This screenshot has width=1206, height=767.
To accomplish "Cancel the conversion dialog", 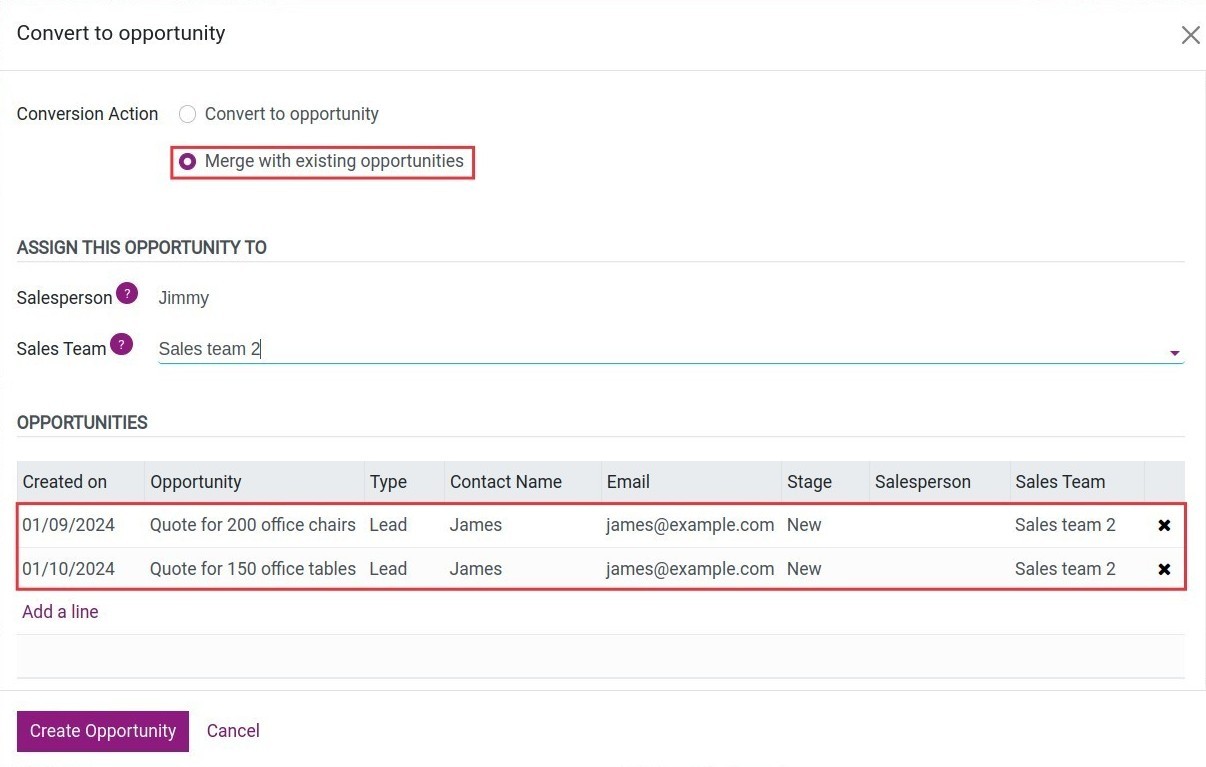I will 233,731.
